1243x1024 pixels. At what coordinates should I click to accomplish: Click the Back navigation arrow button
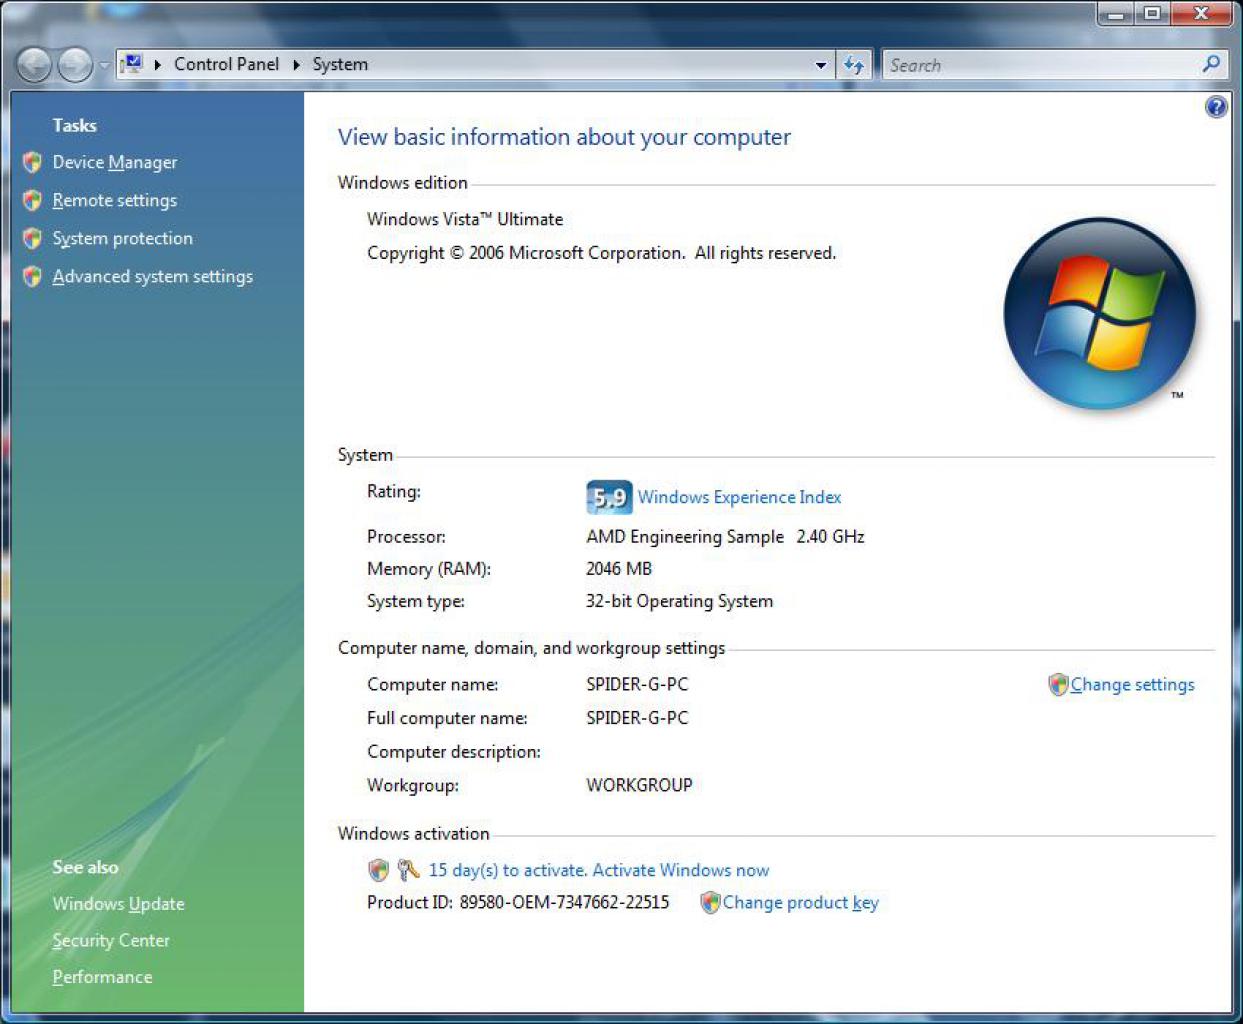point(33,65)
